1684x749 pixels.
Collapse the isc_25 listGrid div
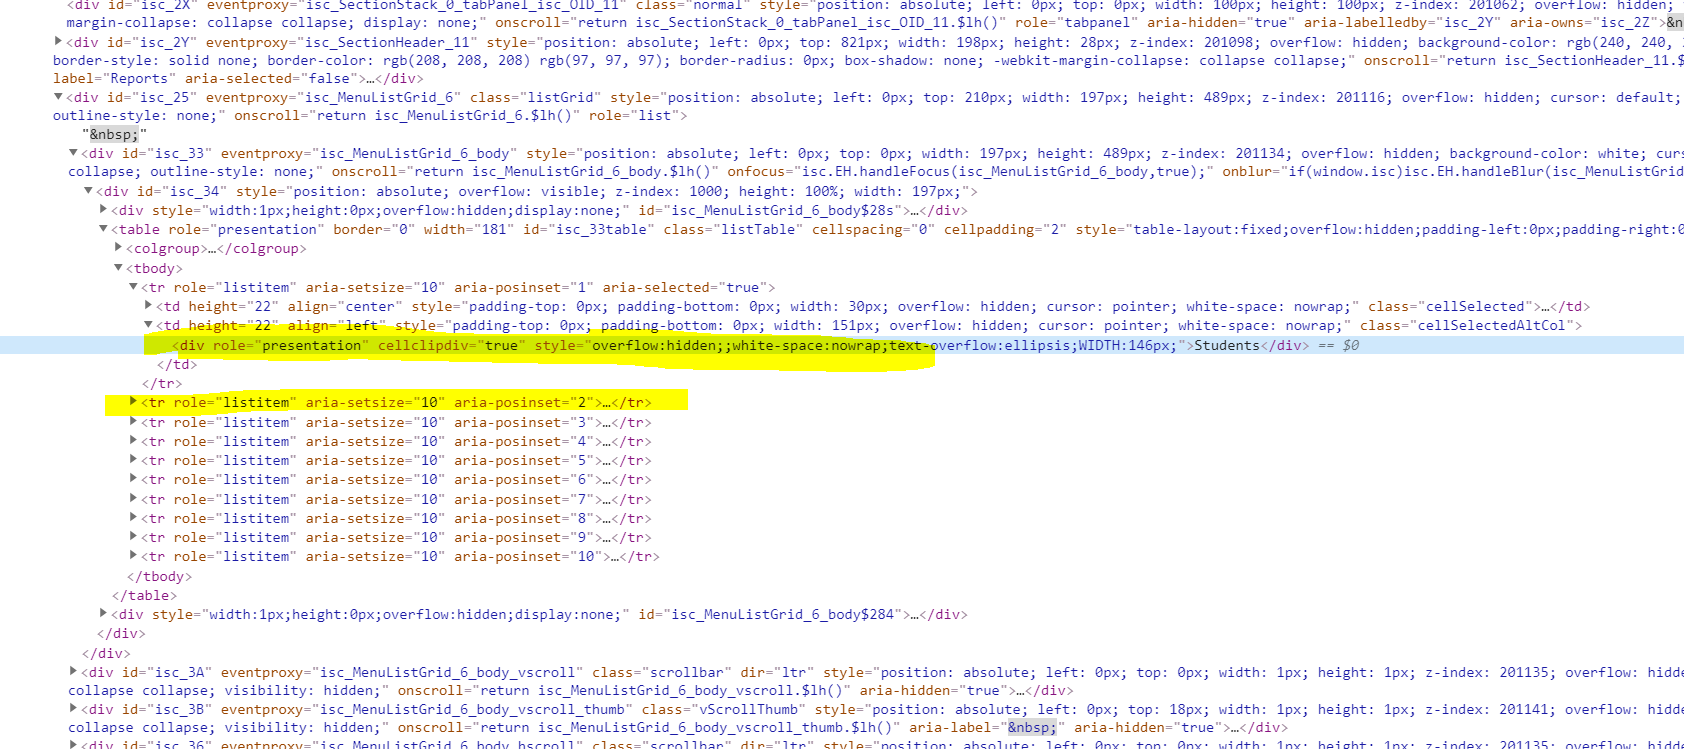[x=58, y=97]
